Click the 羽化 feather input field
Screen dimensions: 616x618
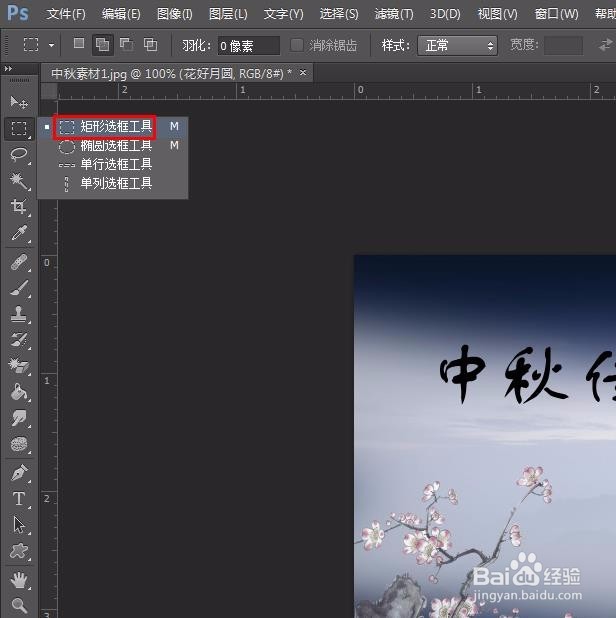[x=249, y=46]
